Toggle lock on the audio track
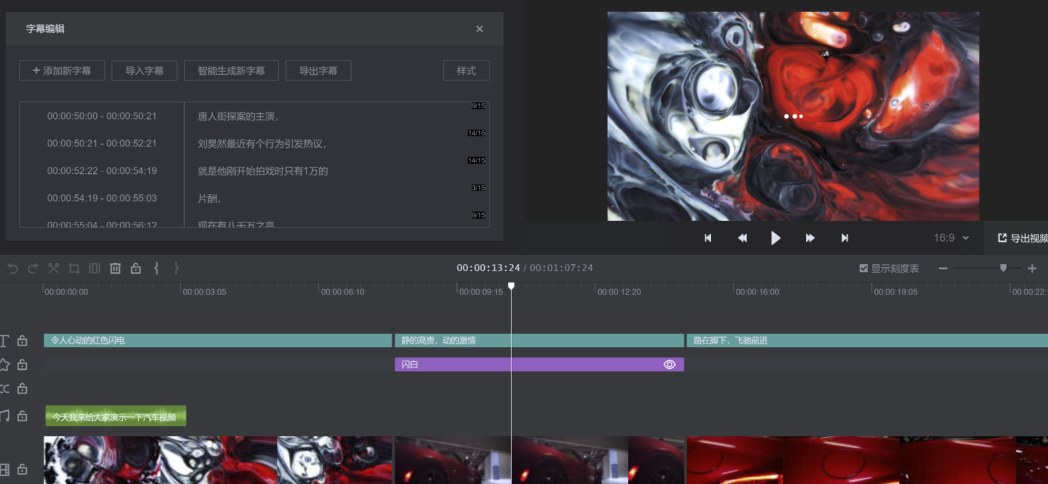 point(22,416)
